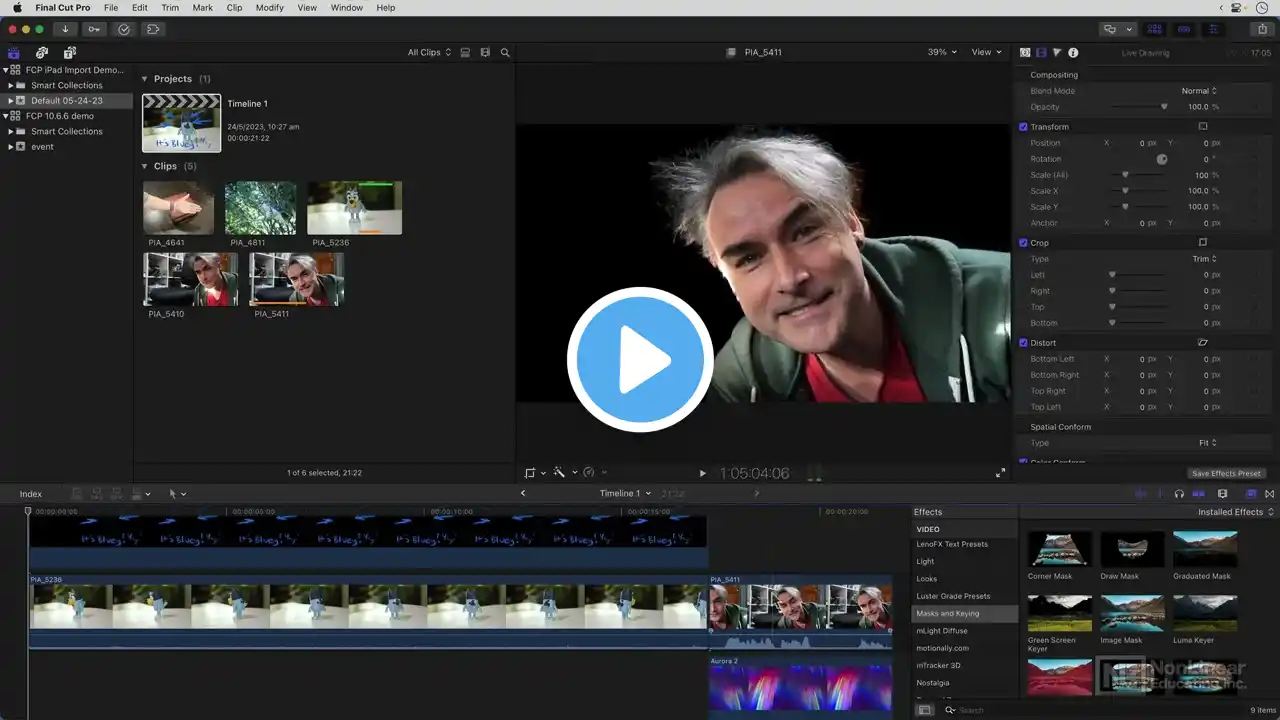The height and width of the screenshot is (720, 1280).
Task: Click the share export icon
Action: (x=1262, y=29)
